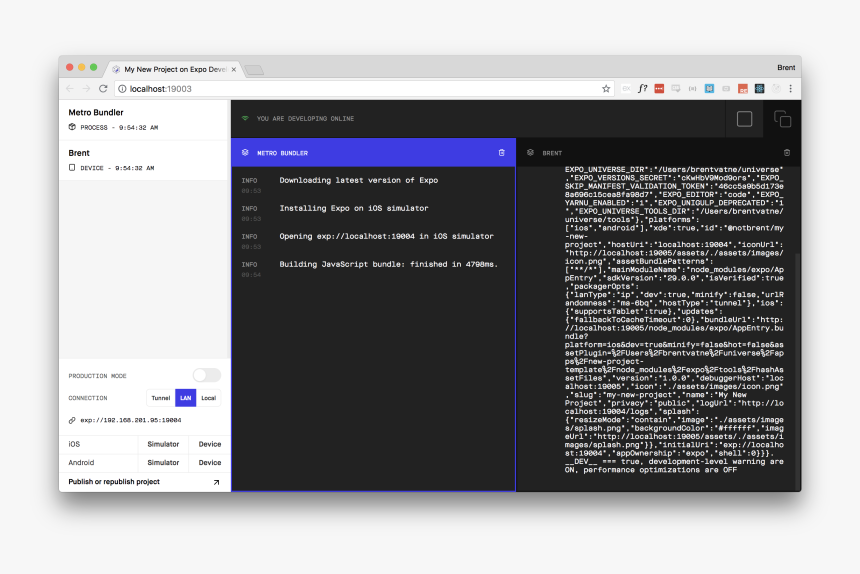Screen dimensions: 860x574
Task: Switch to the overlapping-panels layout icon
Action: coord(782,119)
